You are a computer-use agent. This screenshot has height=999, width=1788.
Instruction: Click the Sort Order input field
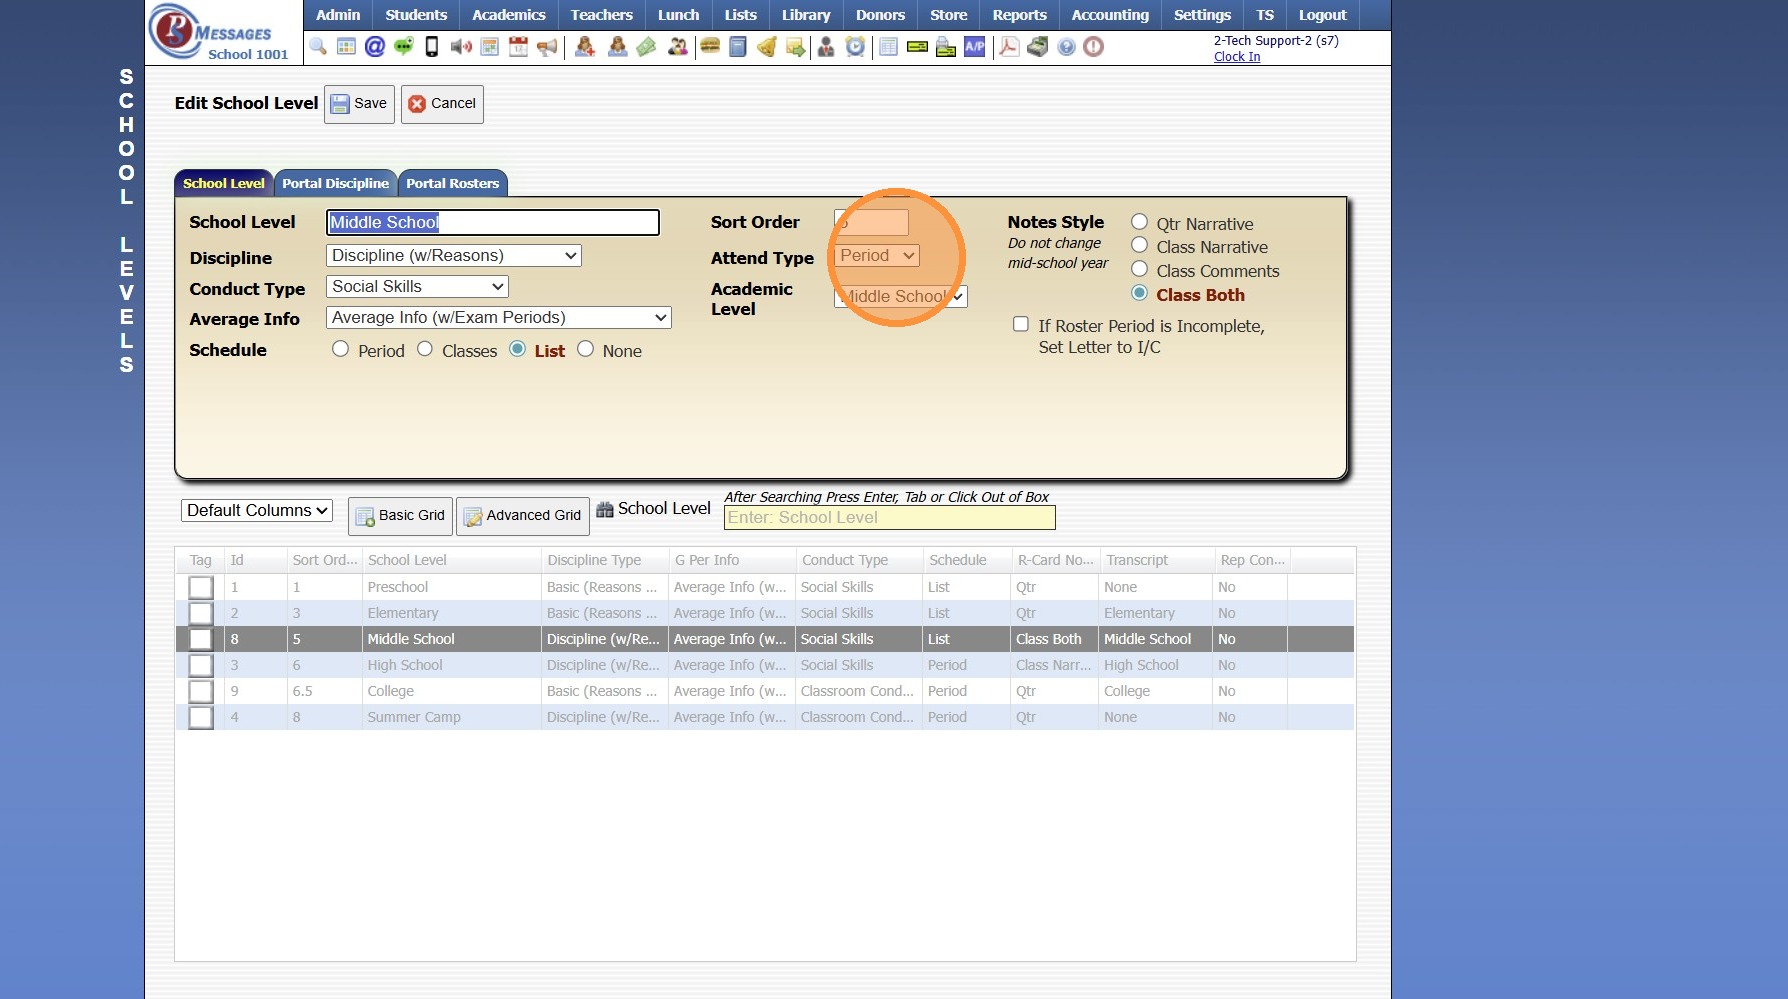pos(872,223)
